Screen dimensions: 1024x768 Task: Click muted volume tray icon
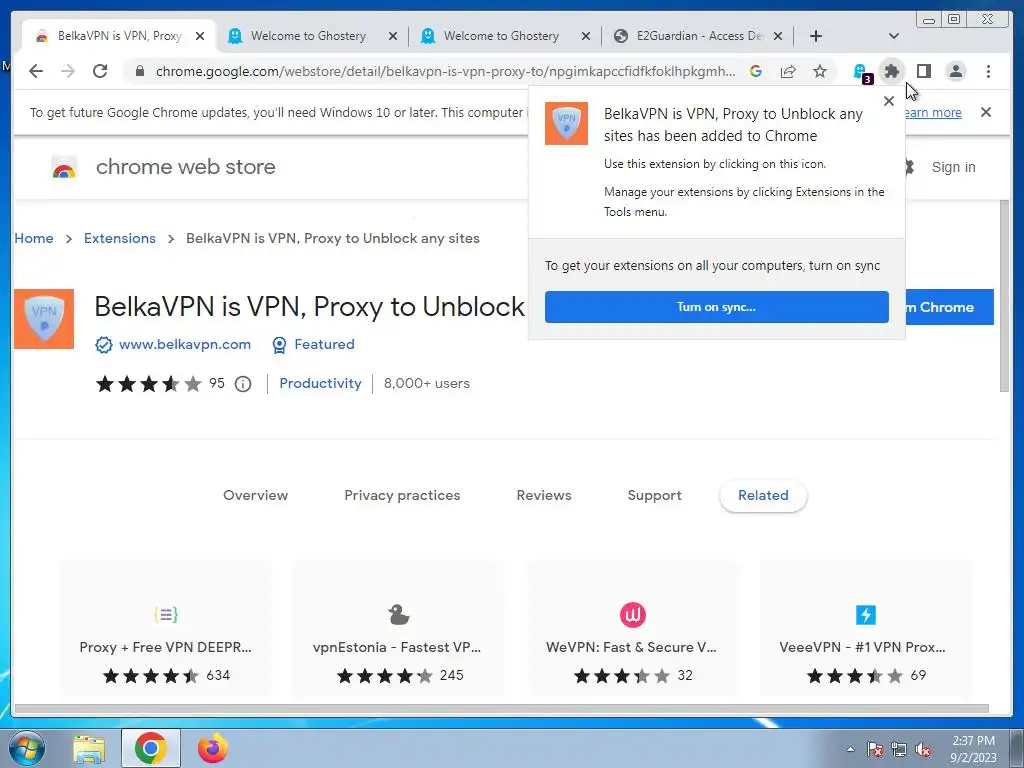click(x=923, y=749)
